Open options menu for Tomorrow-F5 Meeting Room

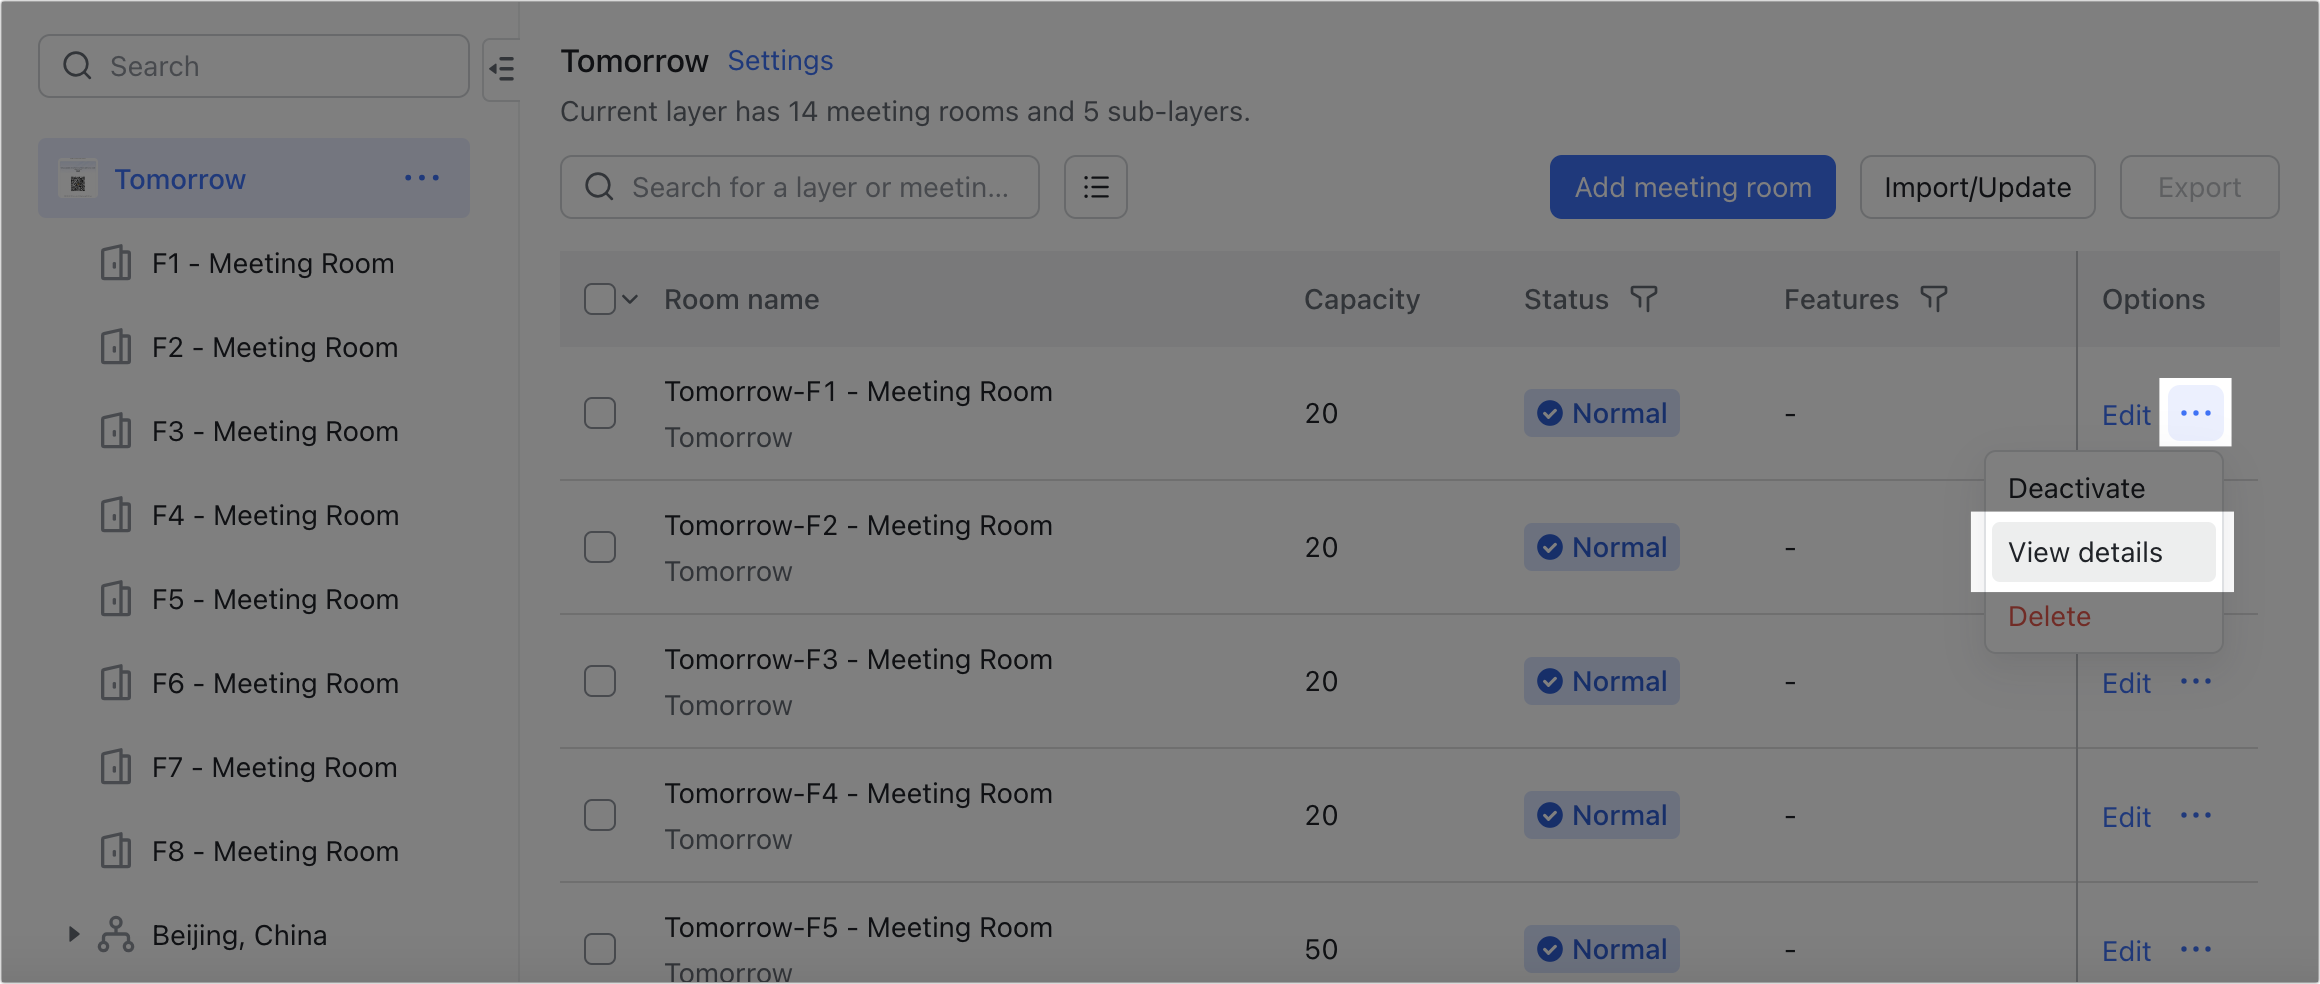[x=2196, y=949]
